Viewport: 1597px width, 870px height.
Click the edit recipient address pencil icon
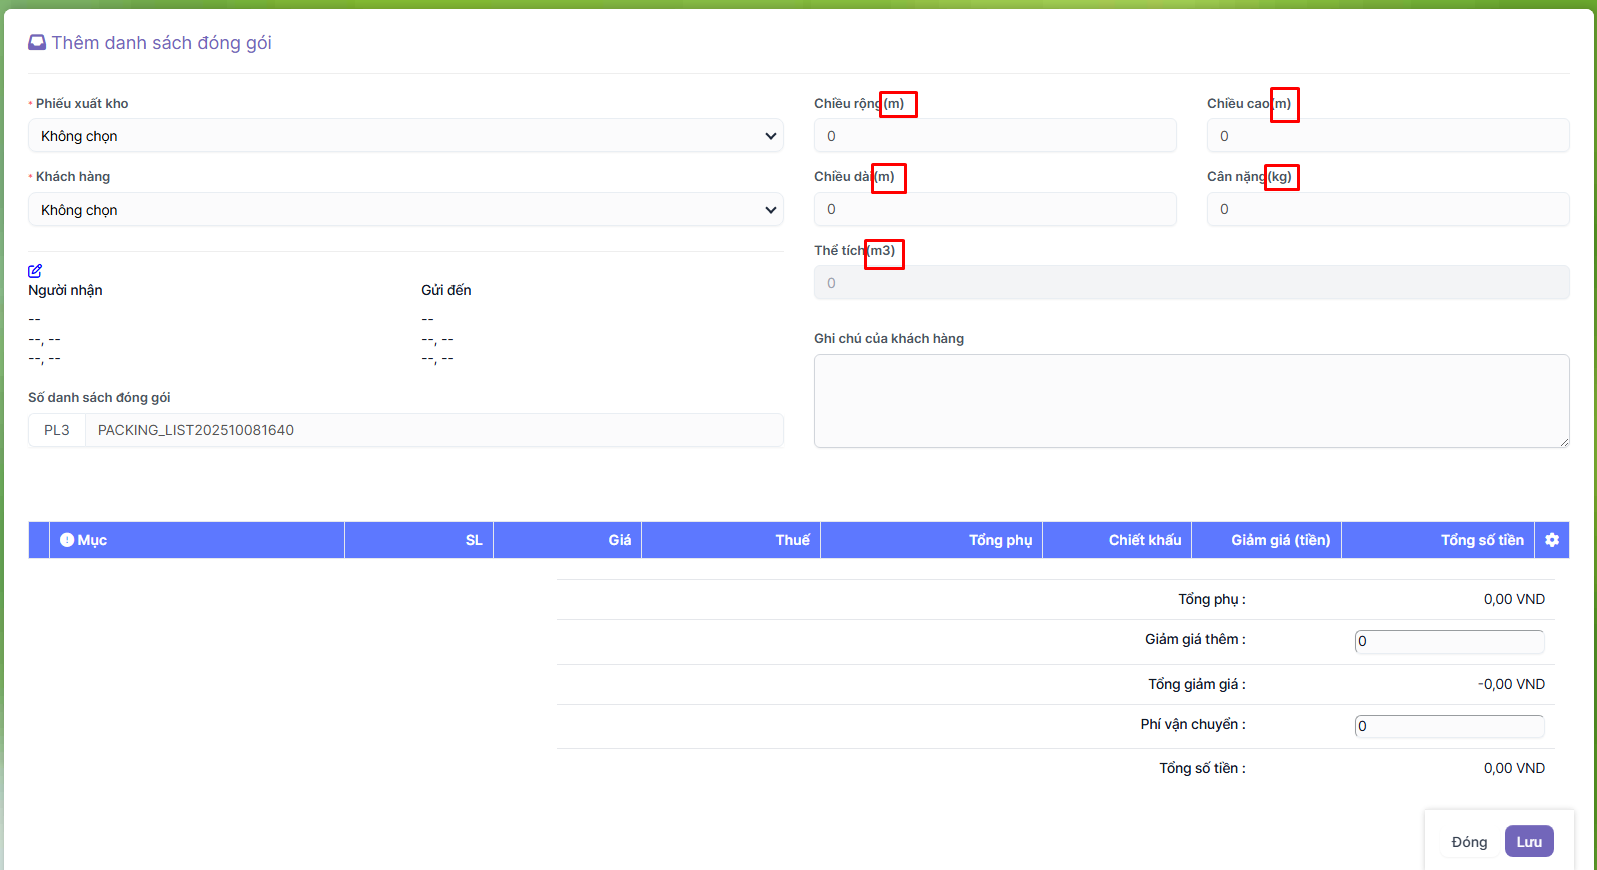point(35,271)
